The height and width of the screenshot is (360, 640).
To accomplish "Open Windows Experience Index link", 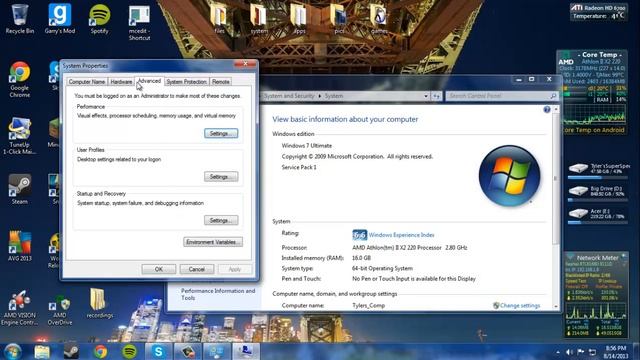I will (x=401, y=235).
